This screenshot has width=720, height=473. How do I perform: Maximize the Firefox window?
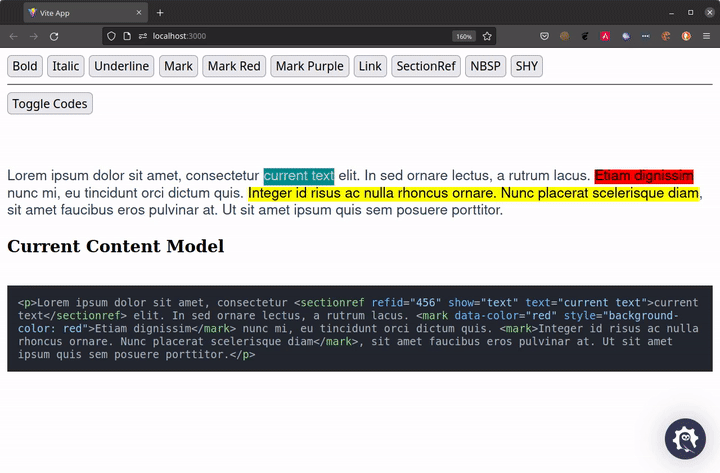691,13
